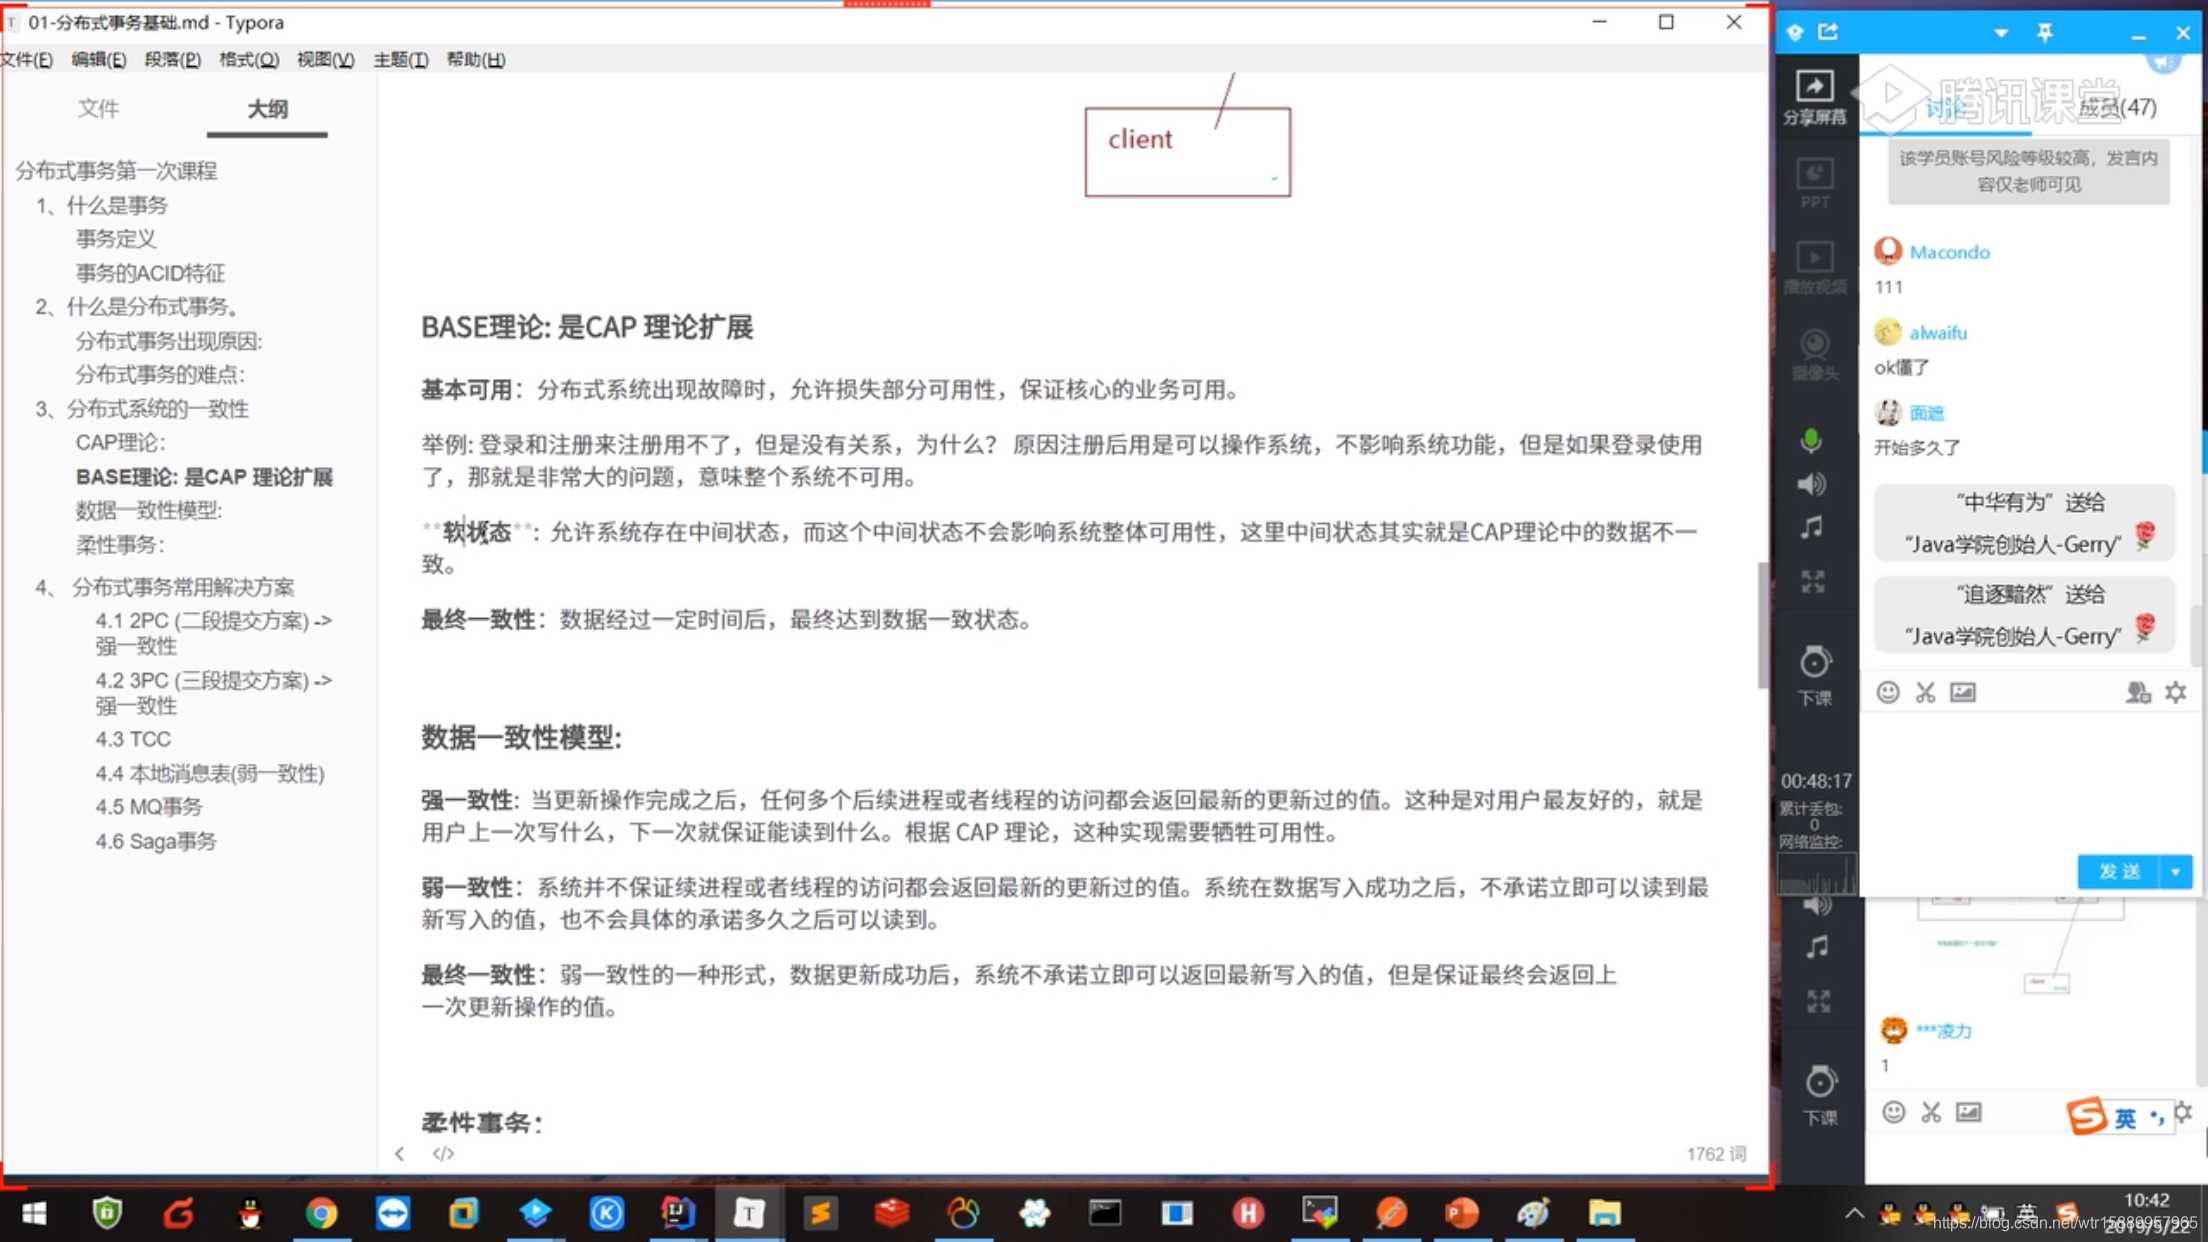Open TeamViewer from taskbar

[392, 1213]
